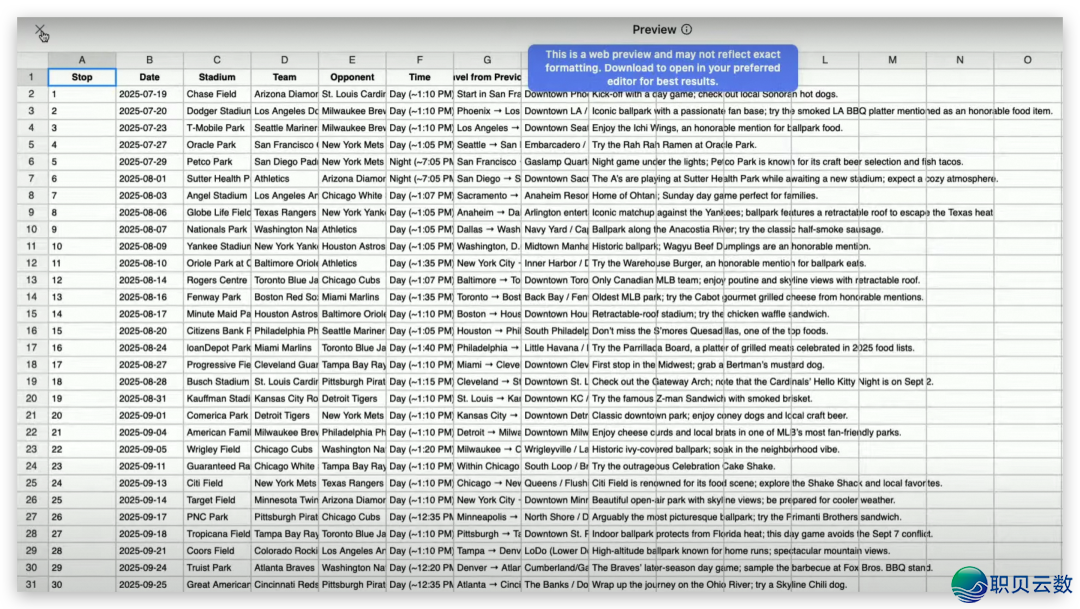Select row number 20 header
The image size is (1080, 609).
(x=32, y=398)
